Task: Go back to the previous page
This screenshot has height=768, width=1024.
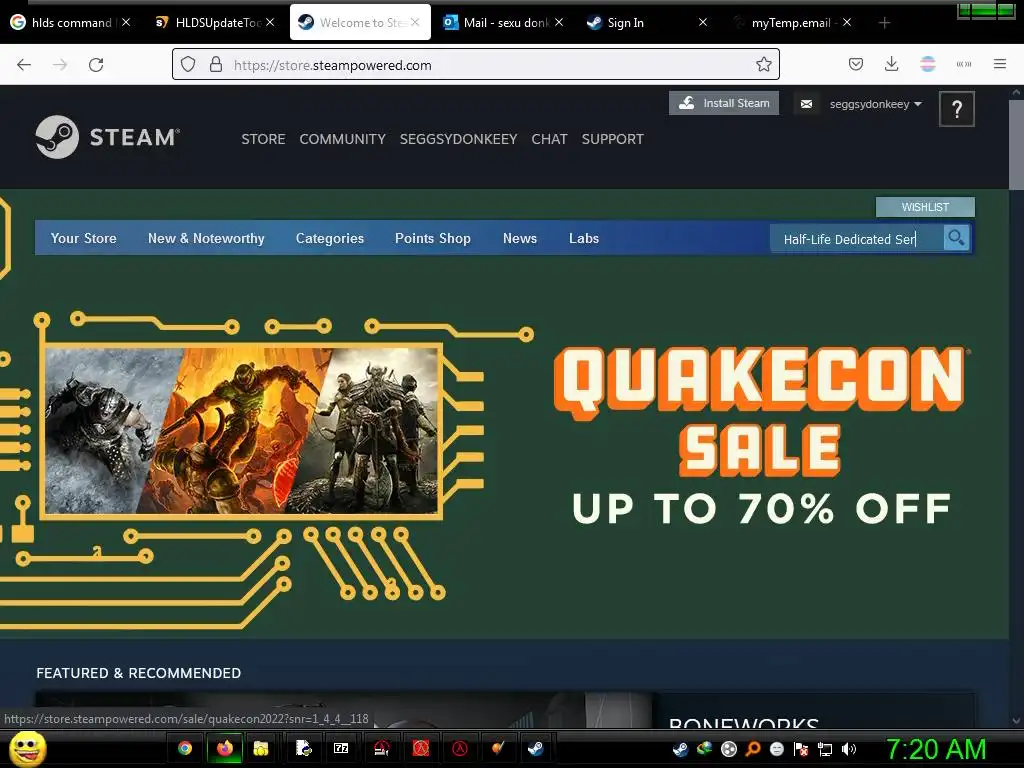Action: [x=24, y=65]
